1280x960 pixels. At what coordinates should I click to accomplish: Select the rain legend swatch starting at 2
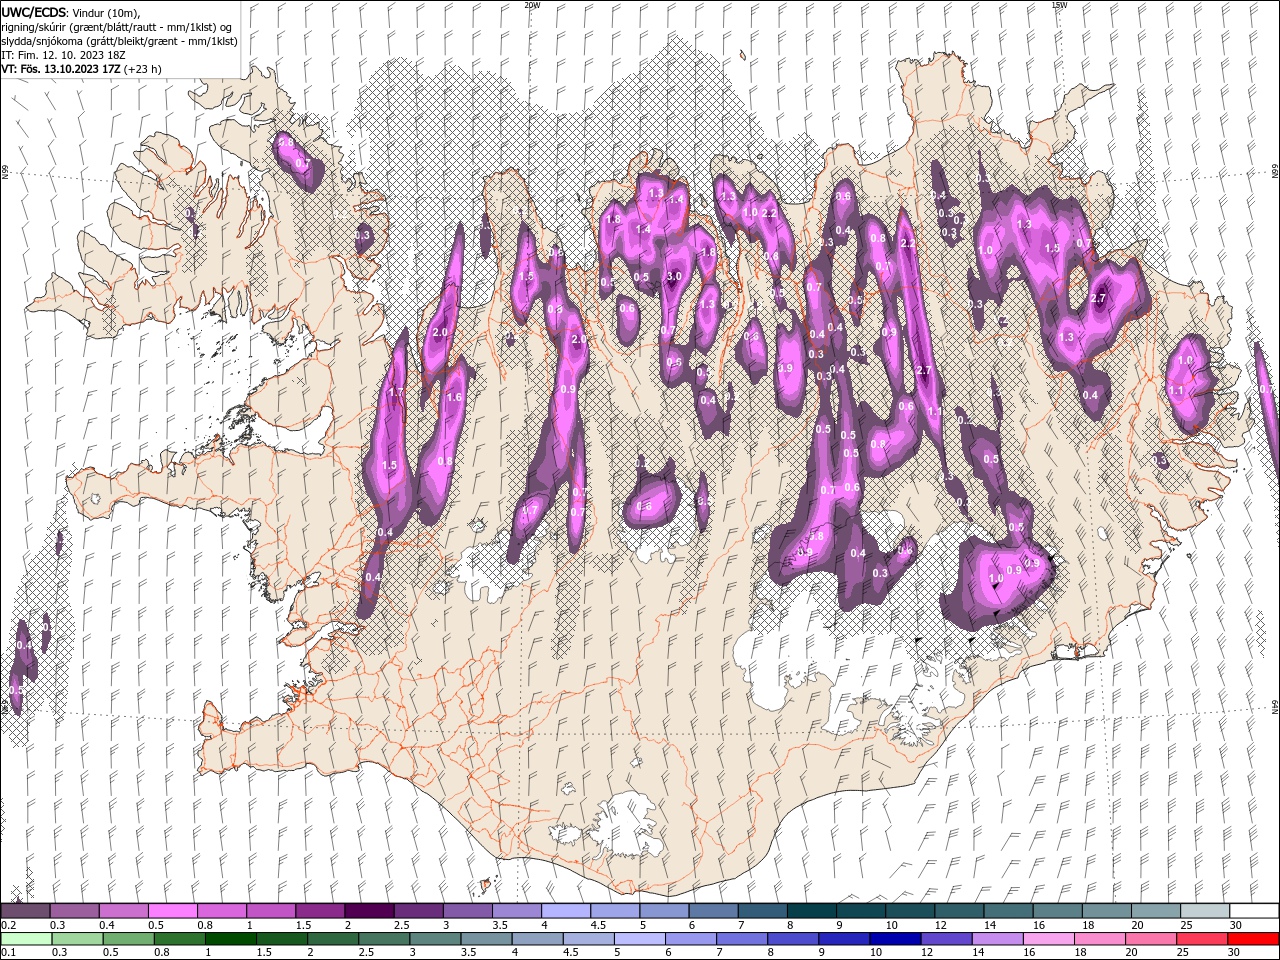point(332,938)
